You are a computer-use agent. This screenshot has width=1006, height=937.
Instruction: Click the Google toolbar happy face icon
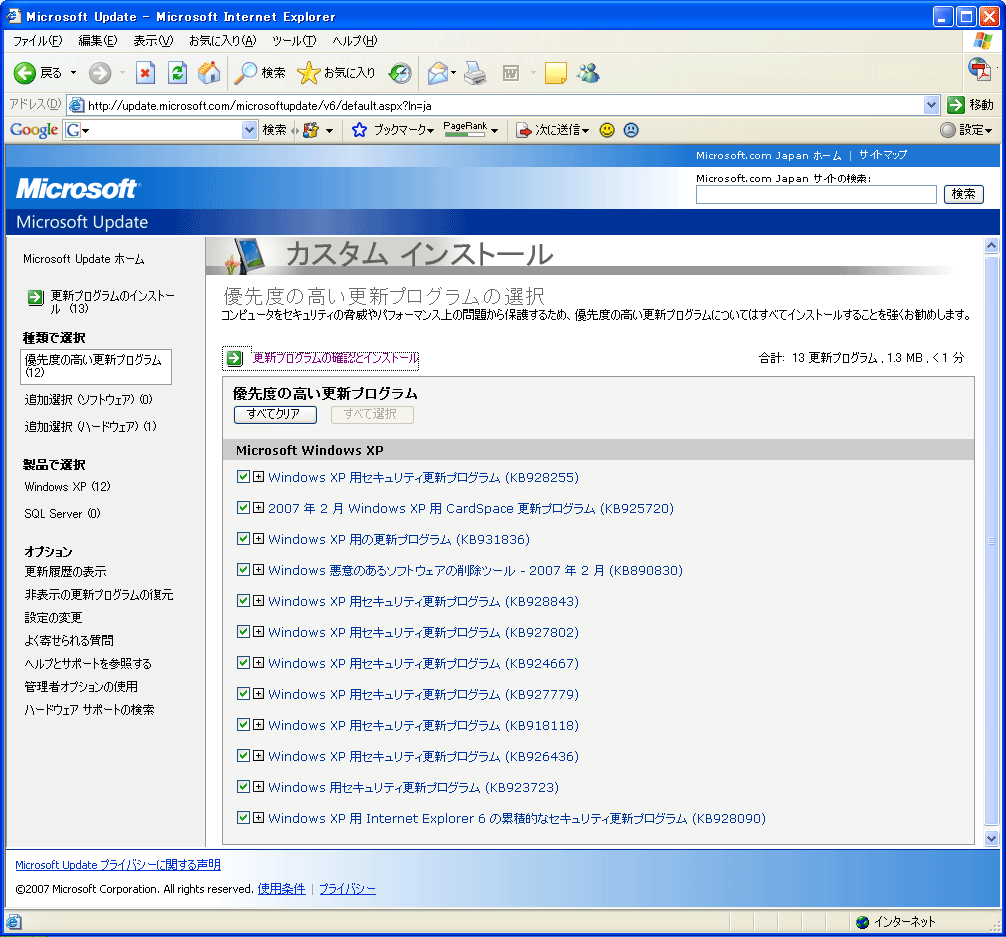[607, 130]
